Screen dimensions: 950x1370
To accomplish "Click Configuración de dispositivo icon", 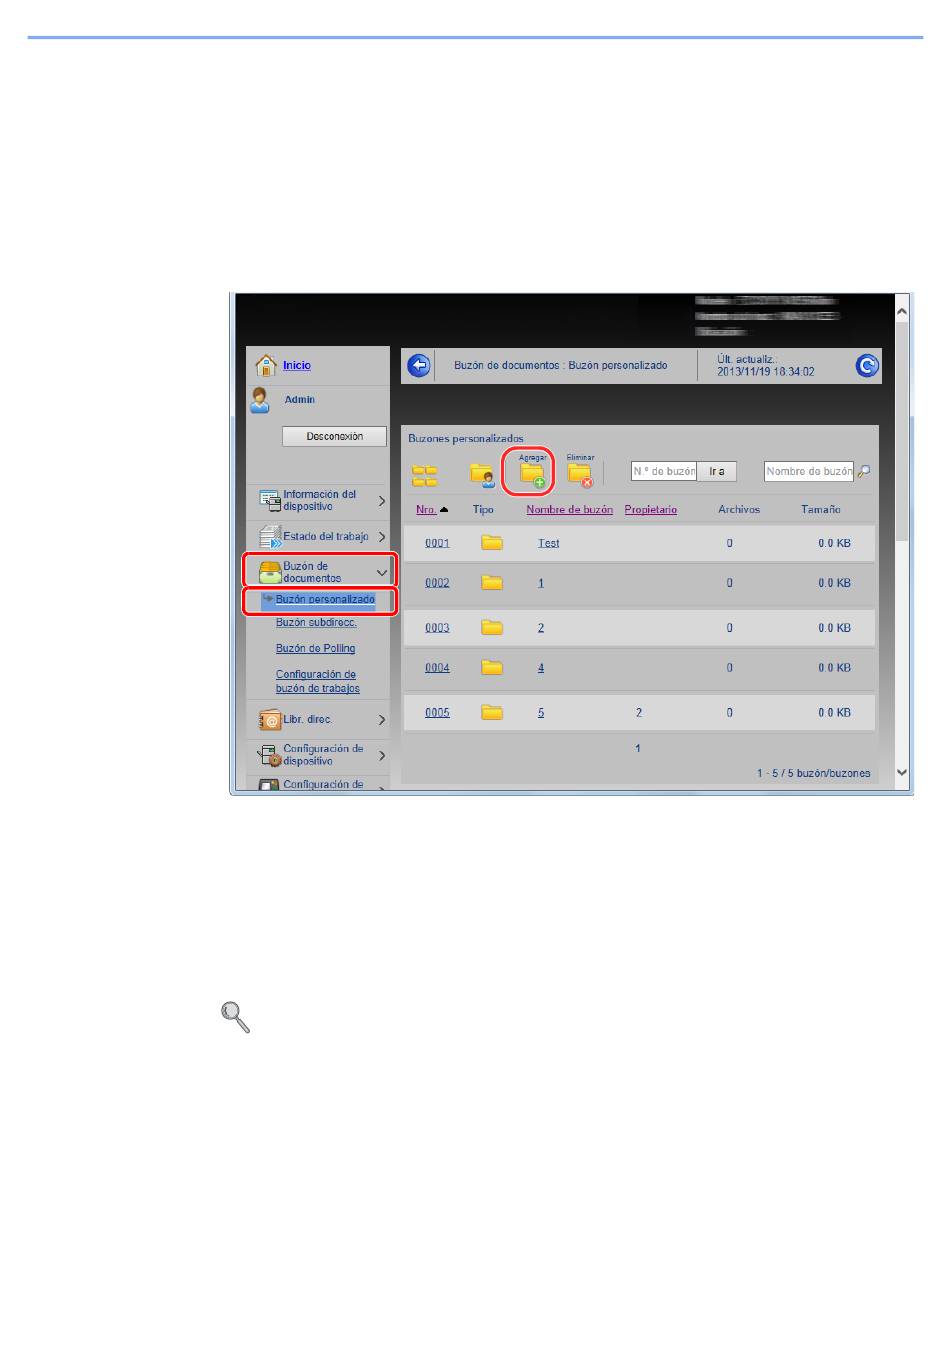I will click(x=270, y=755).
